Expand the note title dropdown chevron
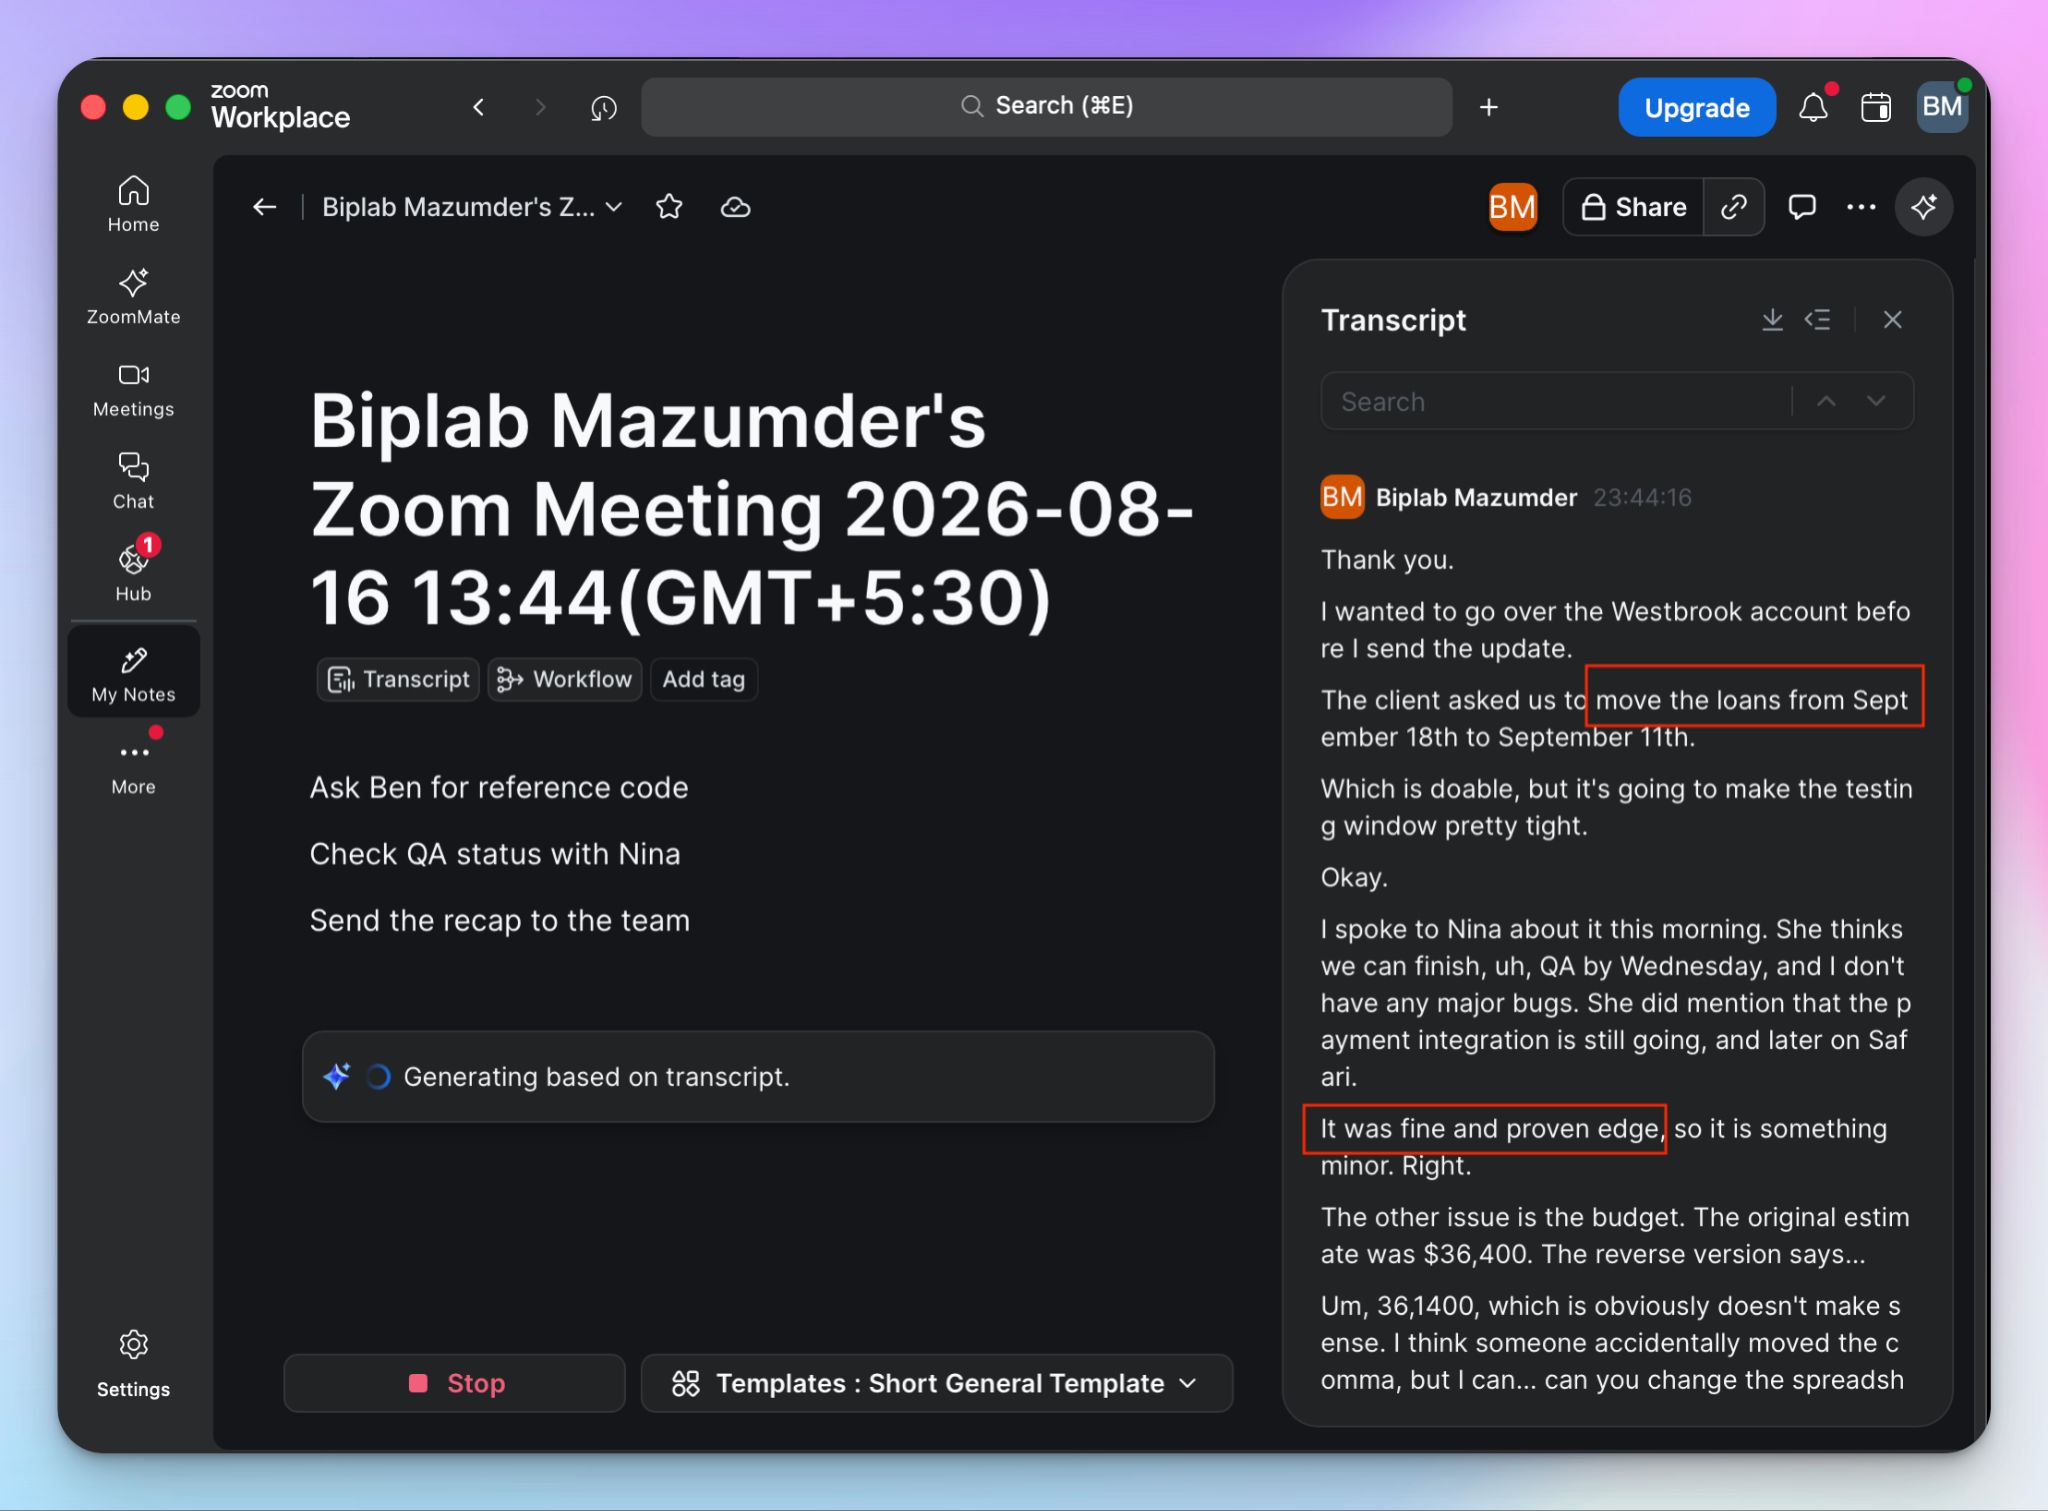2048x1511 pixels. coord(614,207)
